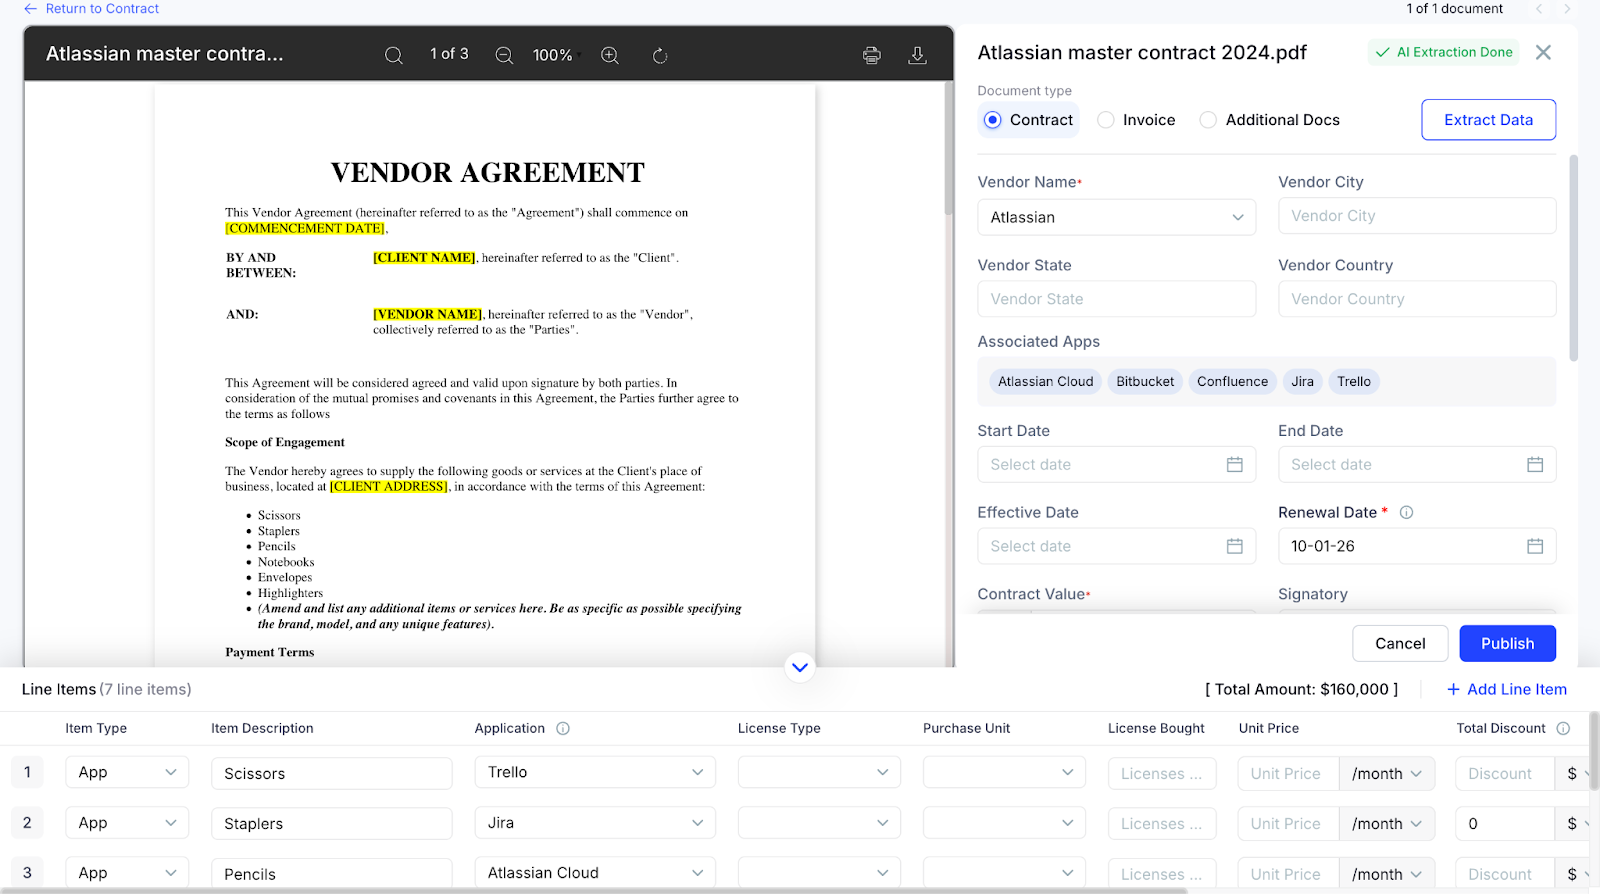Click Start Date select date field
Screen dimensions: 1600x894
point(1116,464)
